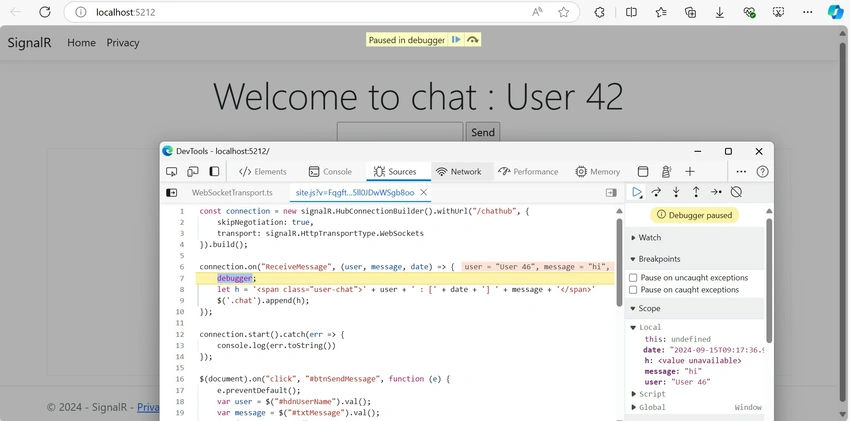Switch to the Elements tab
The height and width of the screenshot is (421, 850).
[x=263, y=172]
